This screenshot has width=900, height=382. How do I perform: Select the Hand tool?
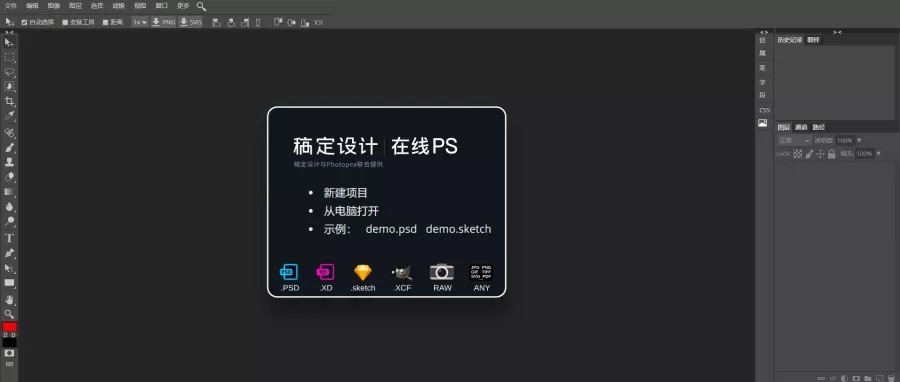tap(9, 299)
